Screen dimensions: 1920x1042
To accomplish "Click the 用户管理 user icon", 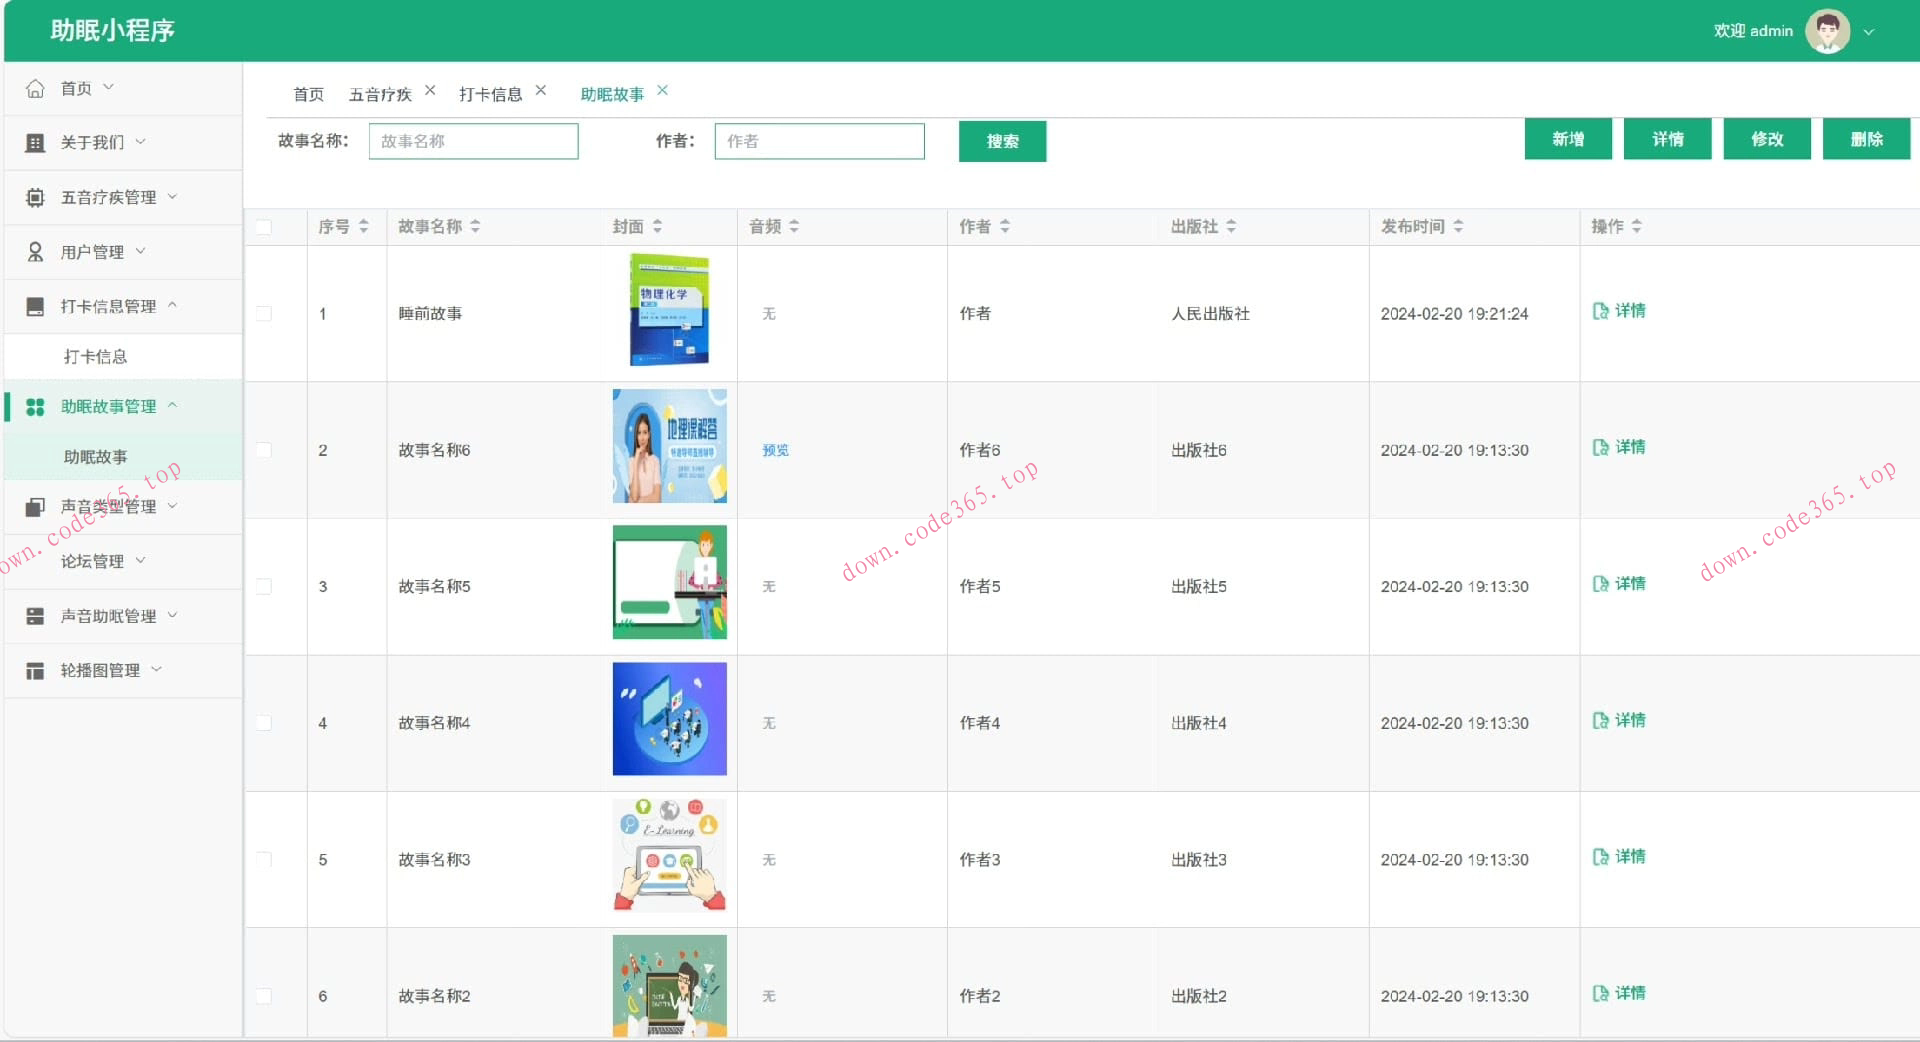I will pyautogui.click(x=36, y=251).
